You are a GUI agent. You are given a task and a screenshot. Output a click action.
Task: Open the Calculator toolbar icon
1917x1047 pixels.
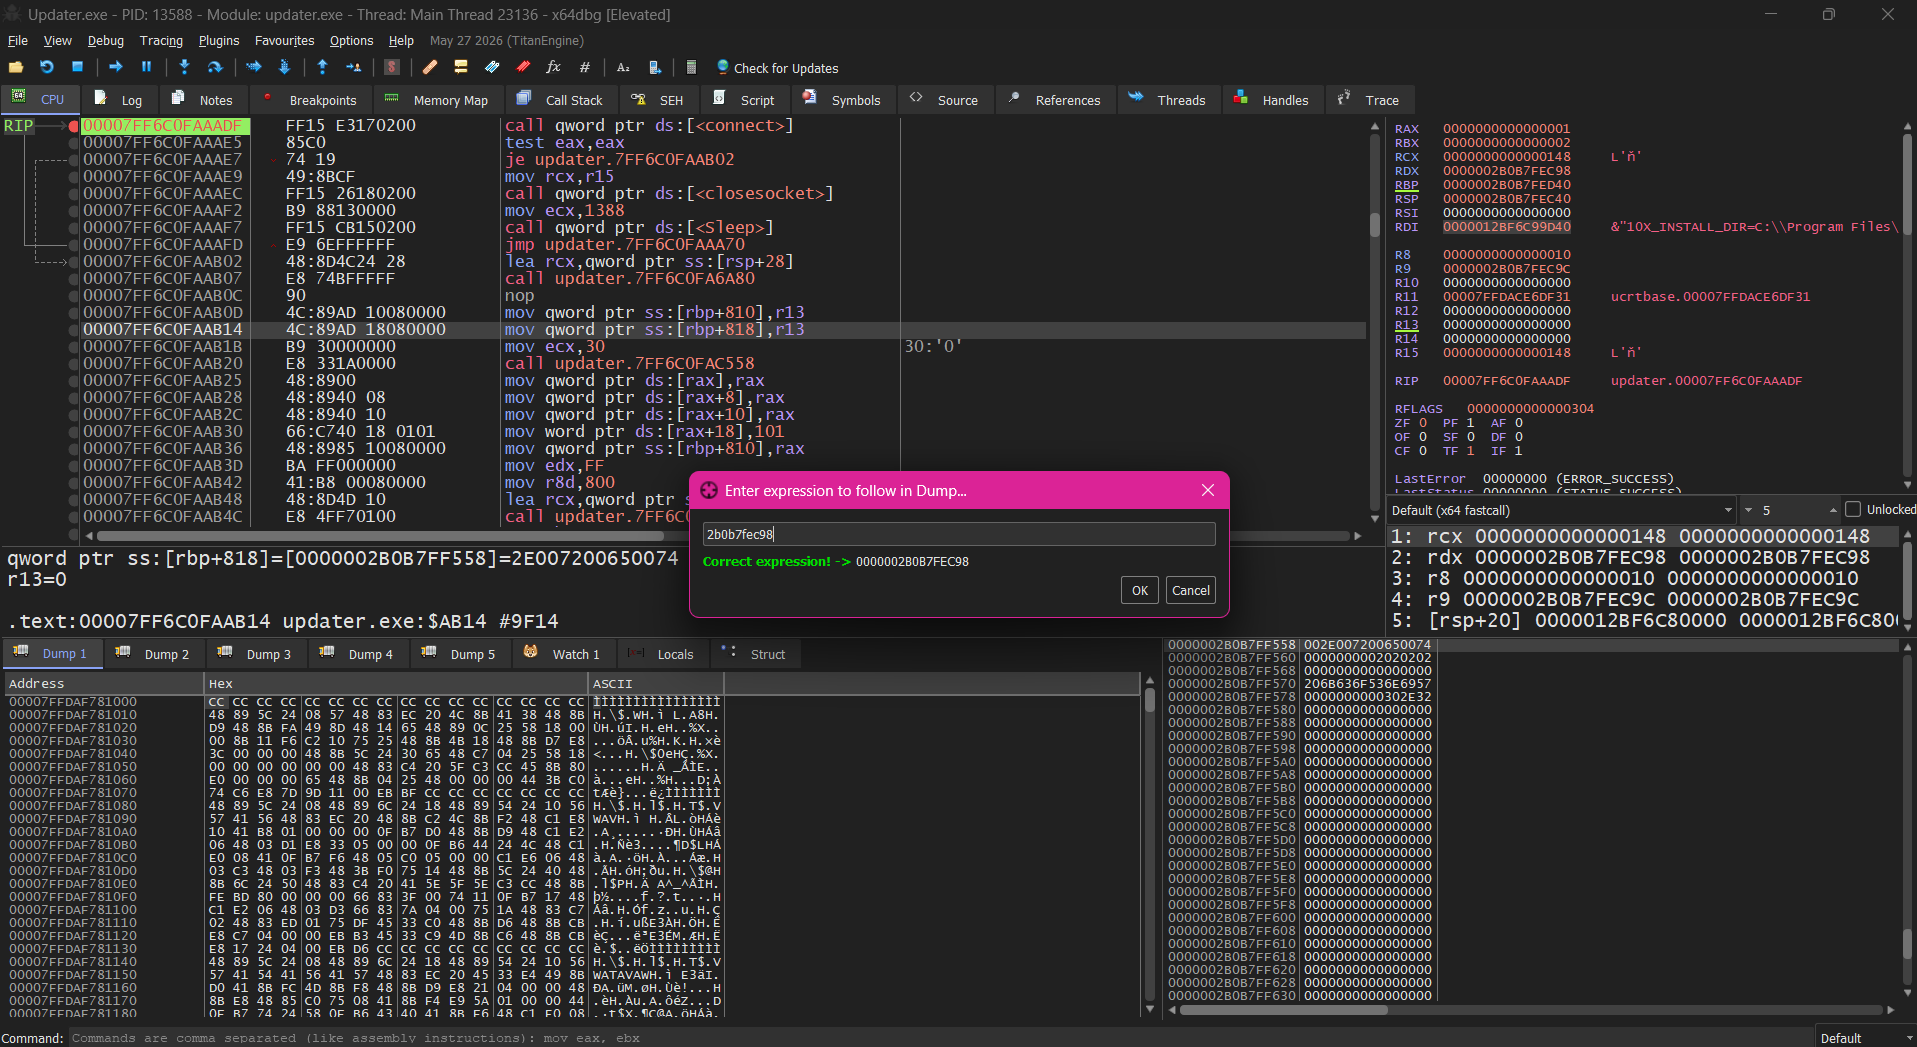[x=691, y=67]
